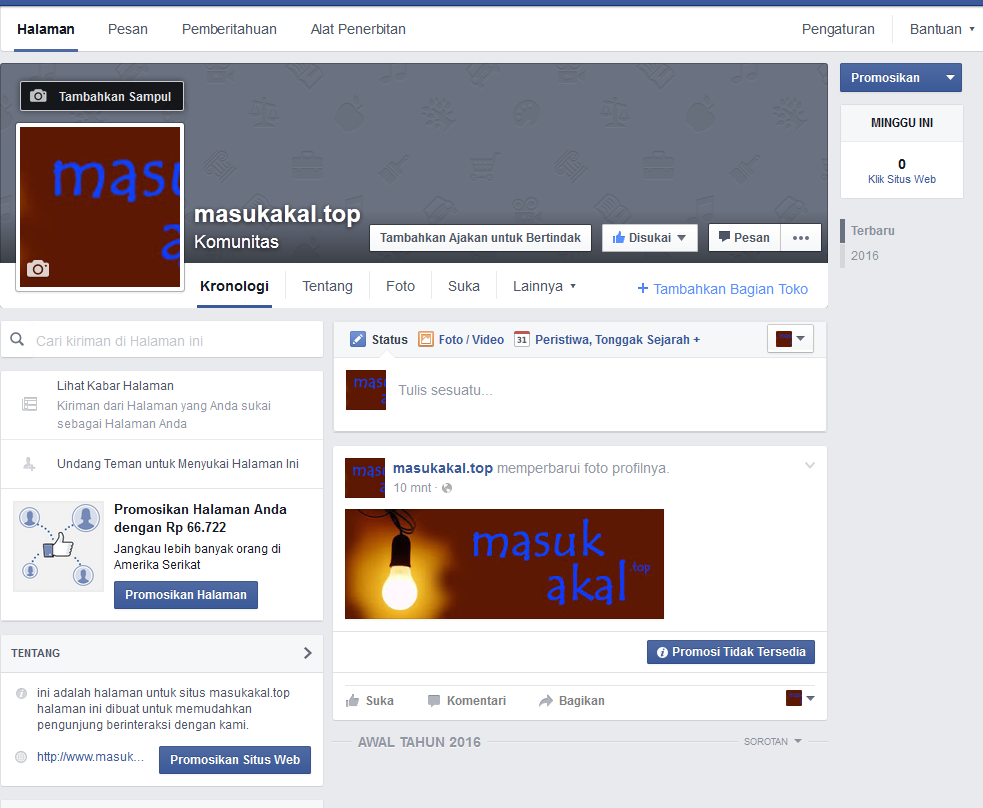
Task: Jump to 2016 in the timeline
Action: [865, 256]
